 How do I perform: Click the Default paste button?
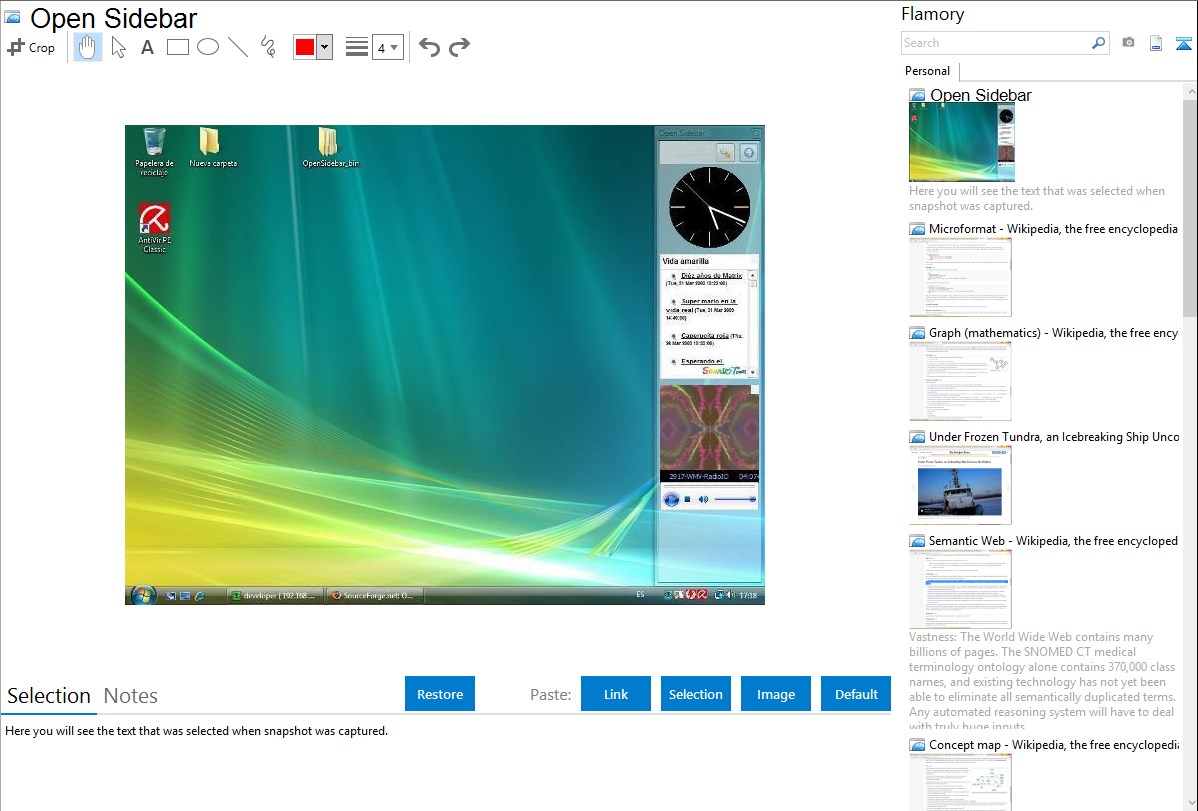(x=856, y=694)
